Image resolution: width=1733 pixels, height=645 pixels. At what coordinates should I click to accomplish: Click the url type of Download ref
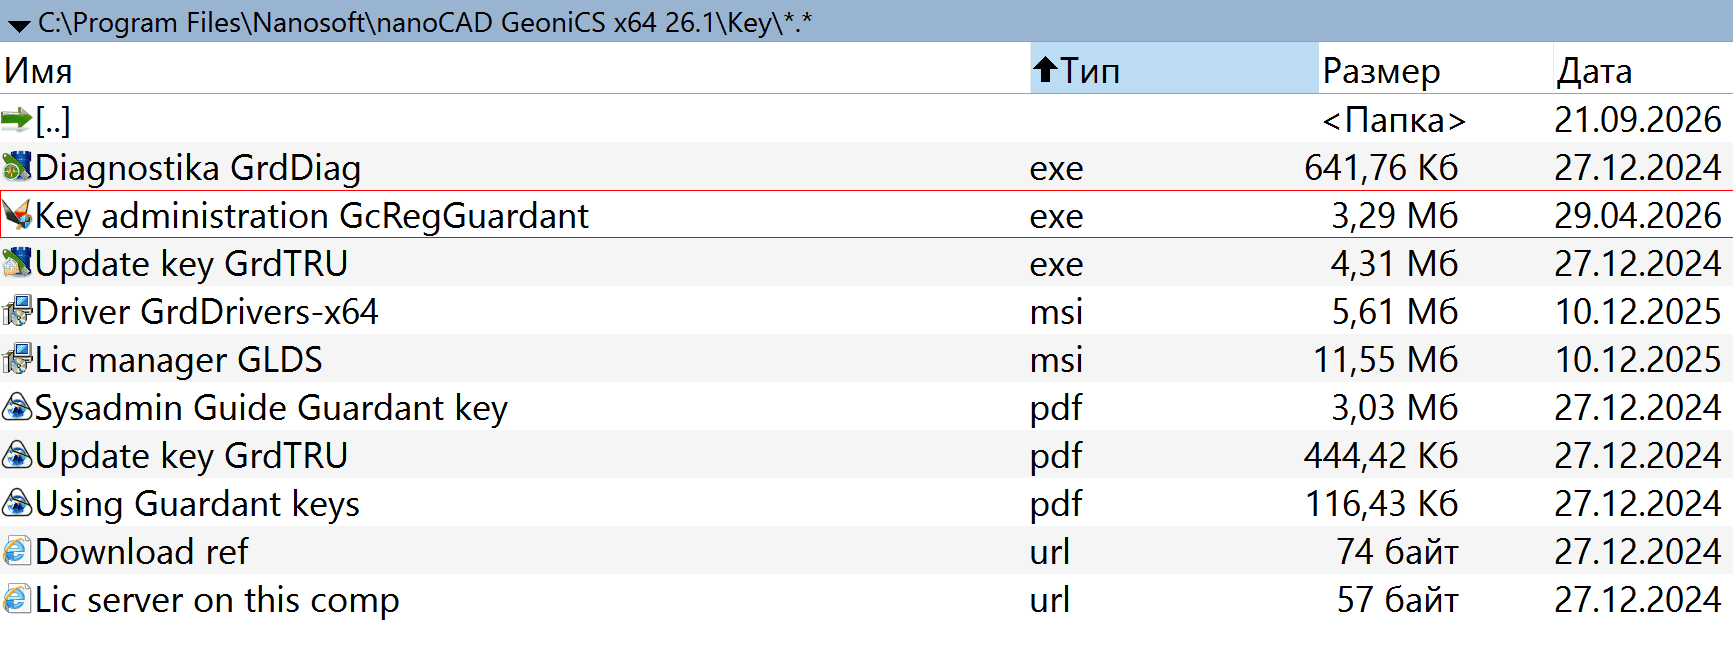(1050, 552)
